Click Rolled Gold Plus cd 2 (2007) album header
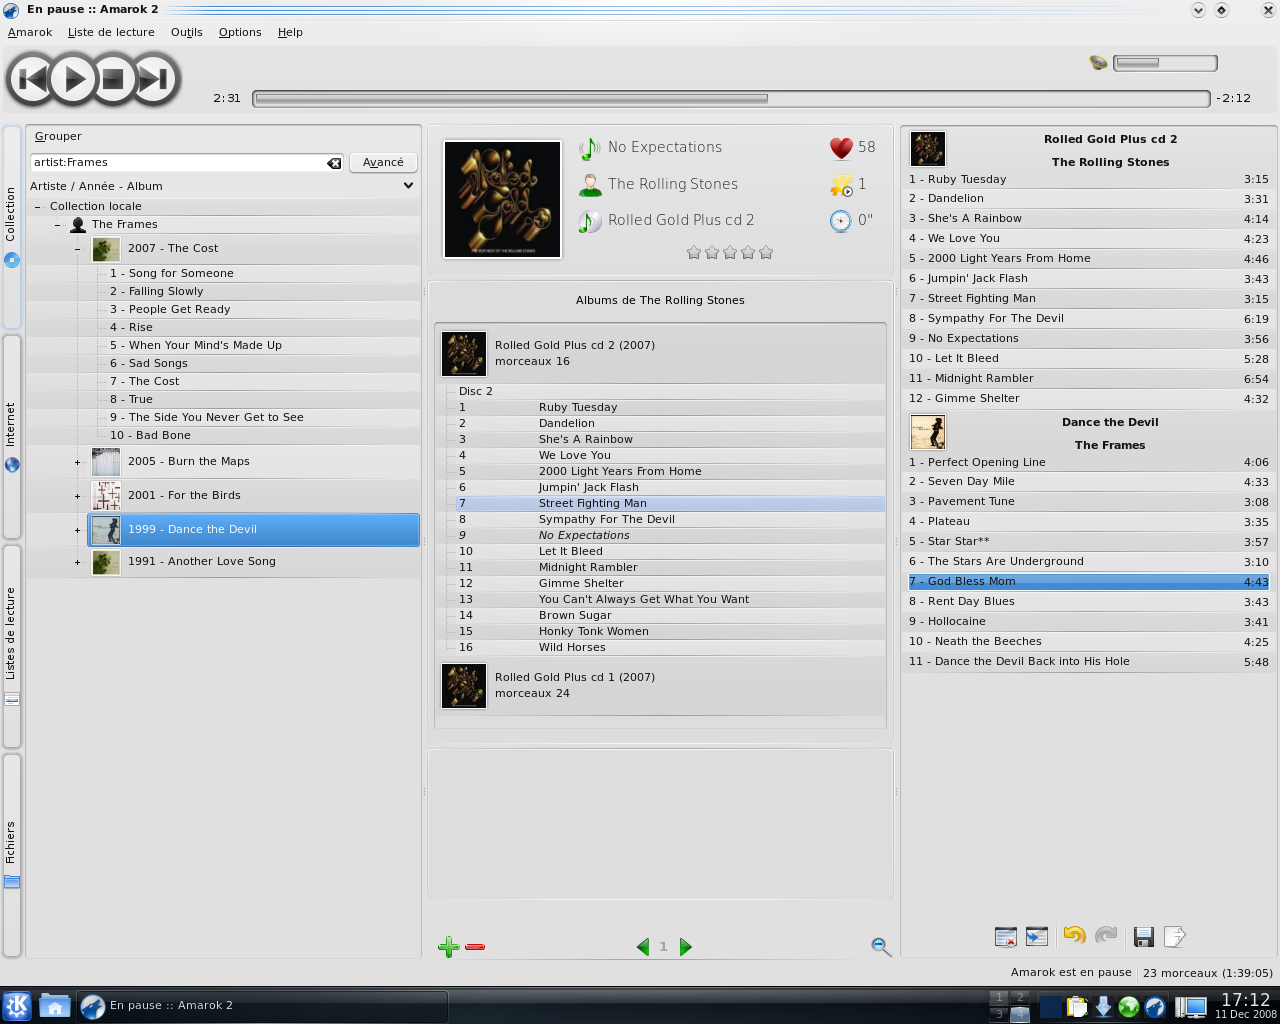This screenshot has width=1280, height=1024. [660, 354]
